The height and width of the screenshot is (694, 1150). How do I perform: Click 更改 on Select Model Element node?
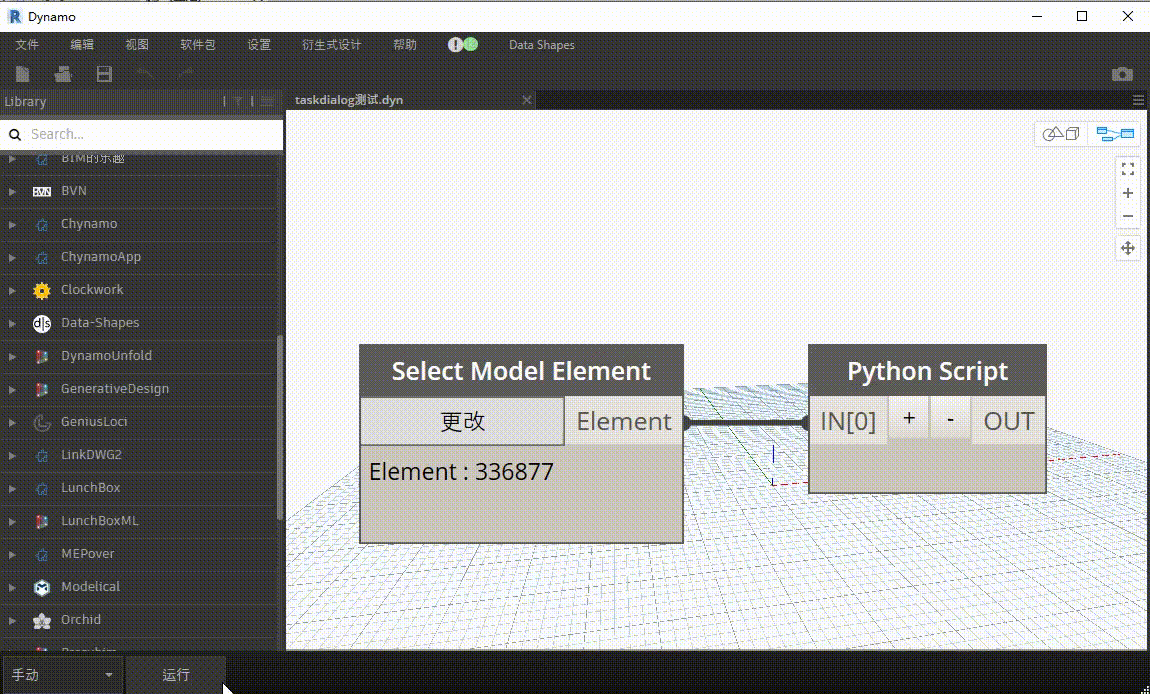point(463,421)
